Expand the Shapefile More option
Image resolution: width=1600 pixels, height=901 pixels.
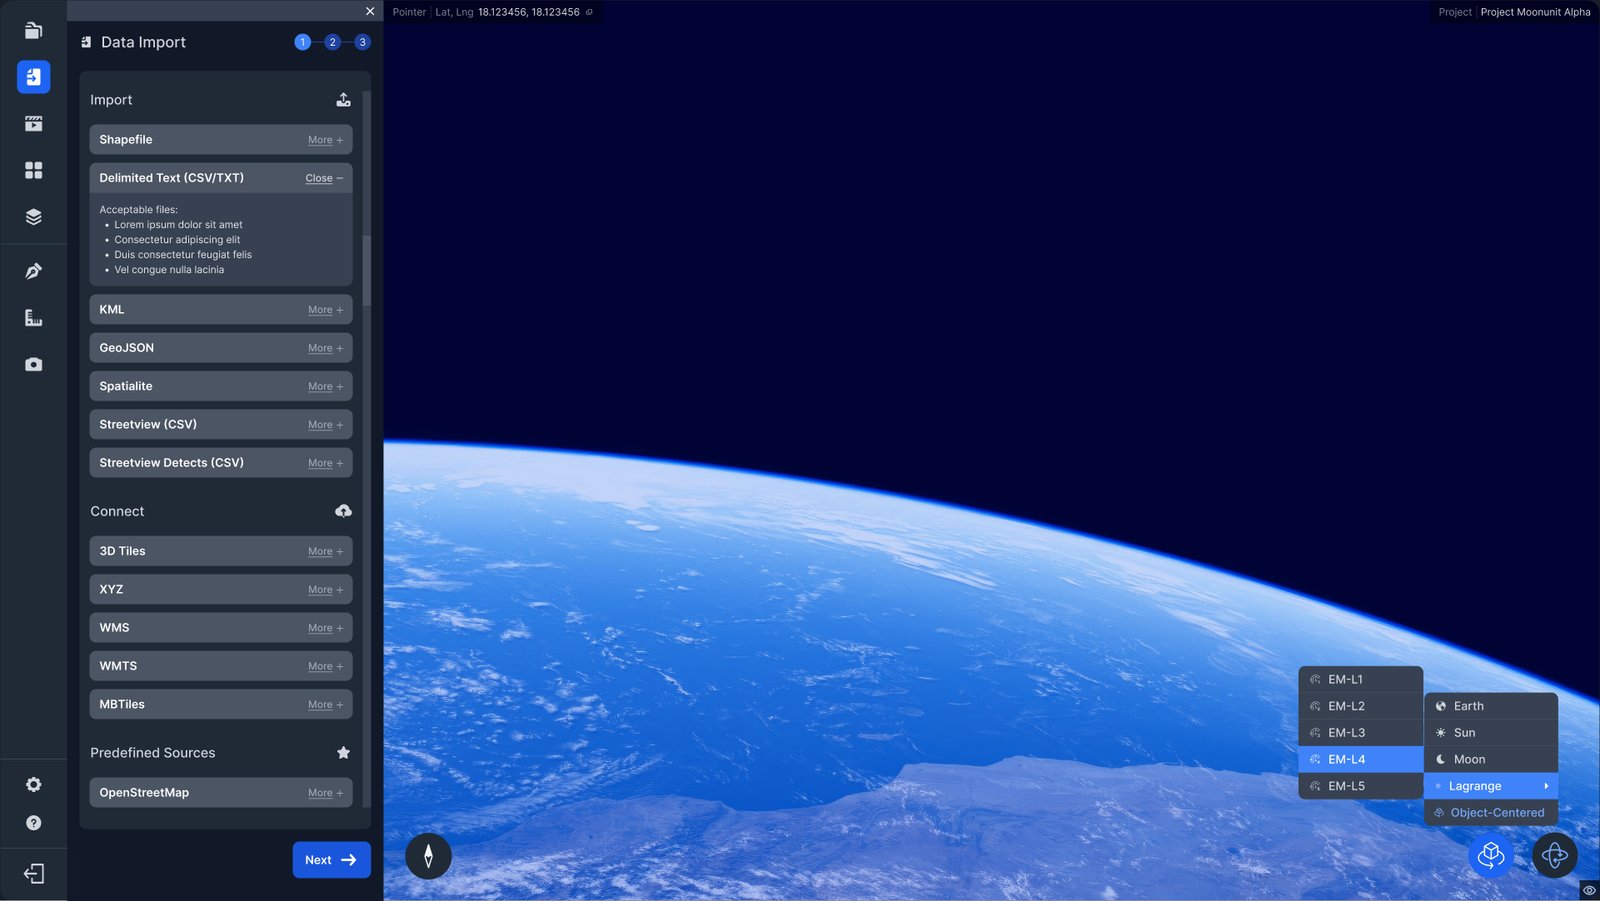(x=325, y=140)
